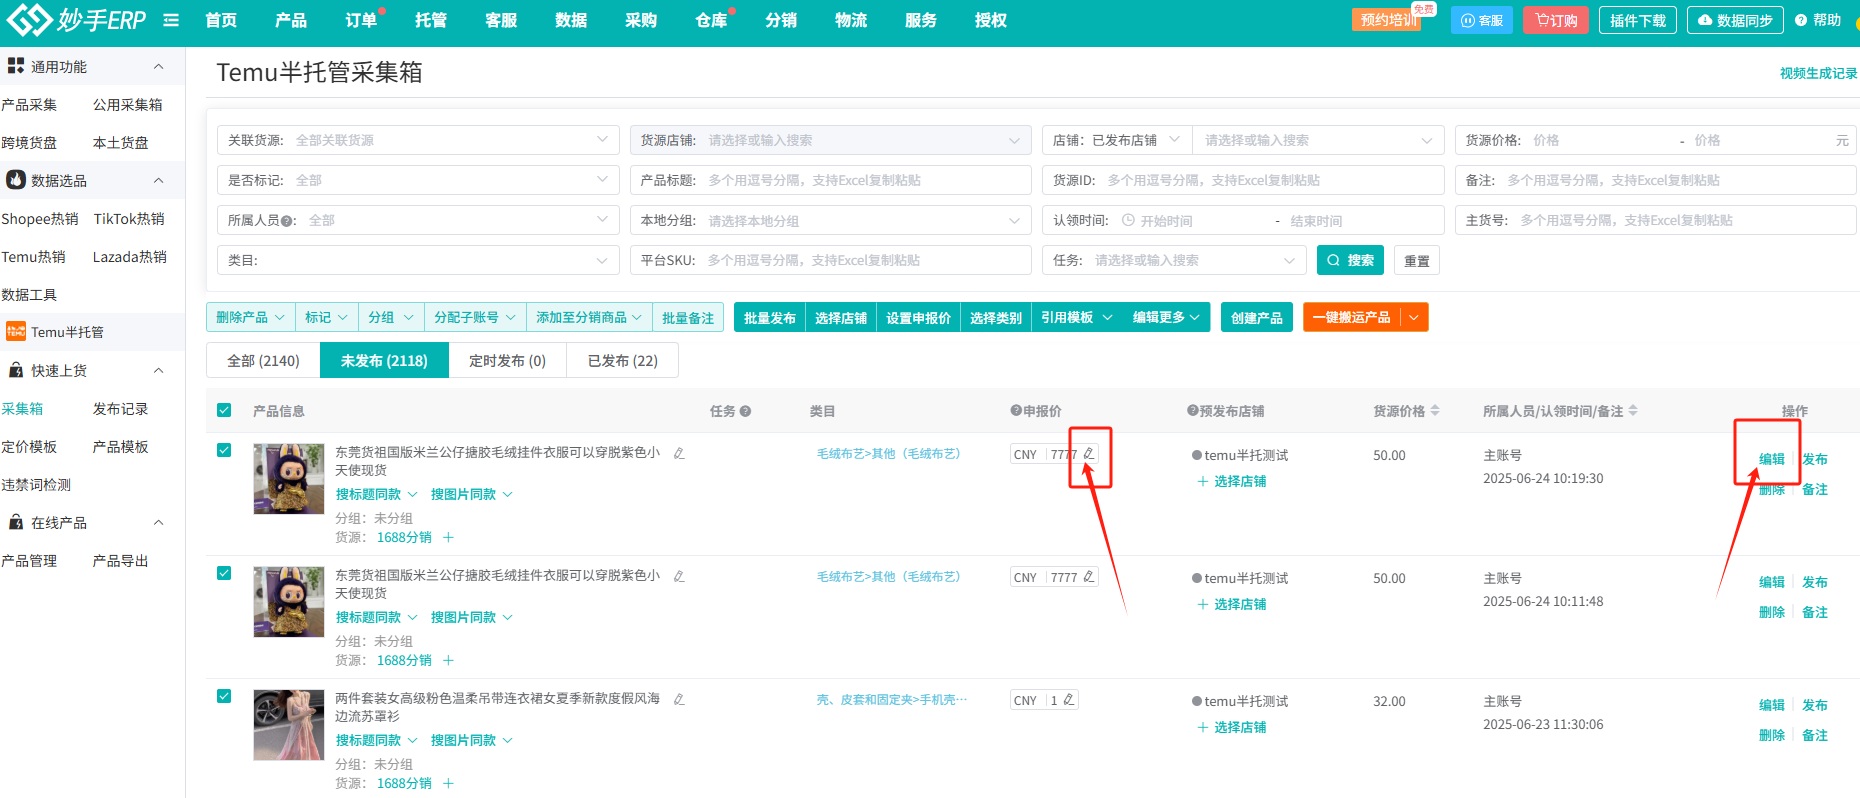
Task: Open the 客服 chat button in top bar
Action: coord(1482,20)
